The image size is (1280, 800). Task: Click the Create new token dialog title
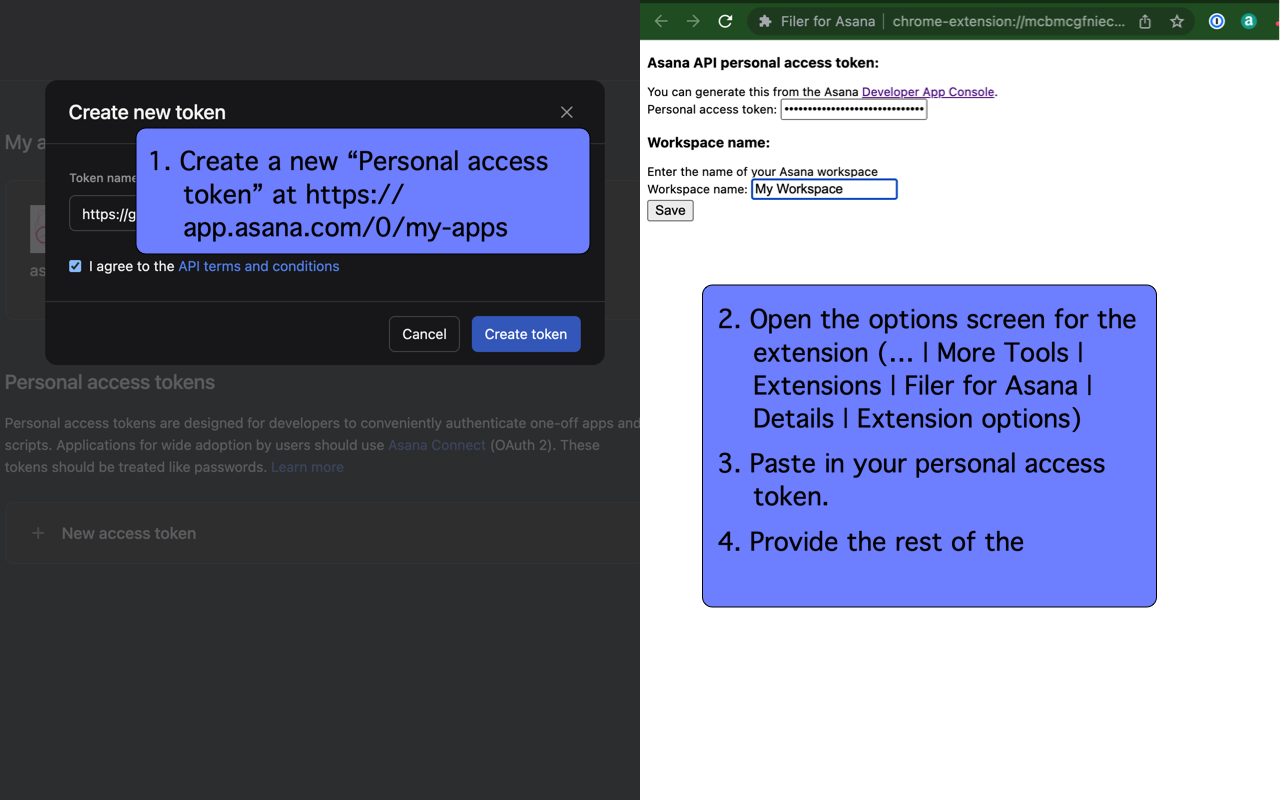coord(147,112)
